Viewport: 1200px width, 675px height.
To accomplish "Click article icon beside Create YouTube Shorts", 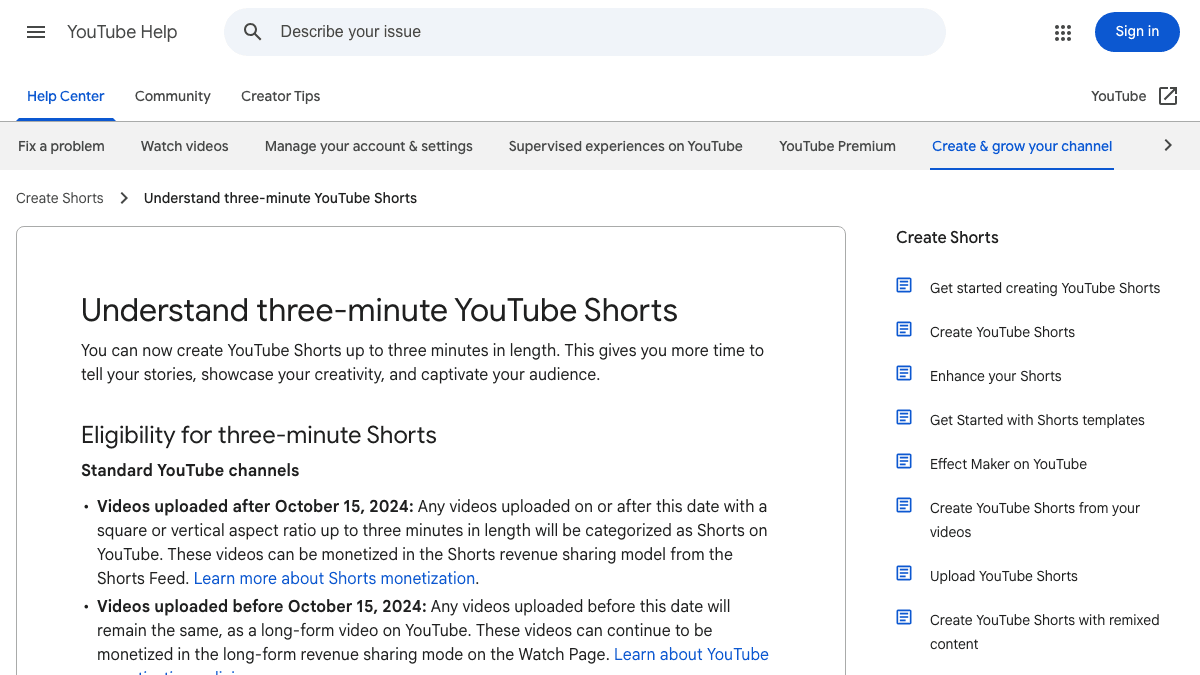I will click(x=904, y=330).
